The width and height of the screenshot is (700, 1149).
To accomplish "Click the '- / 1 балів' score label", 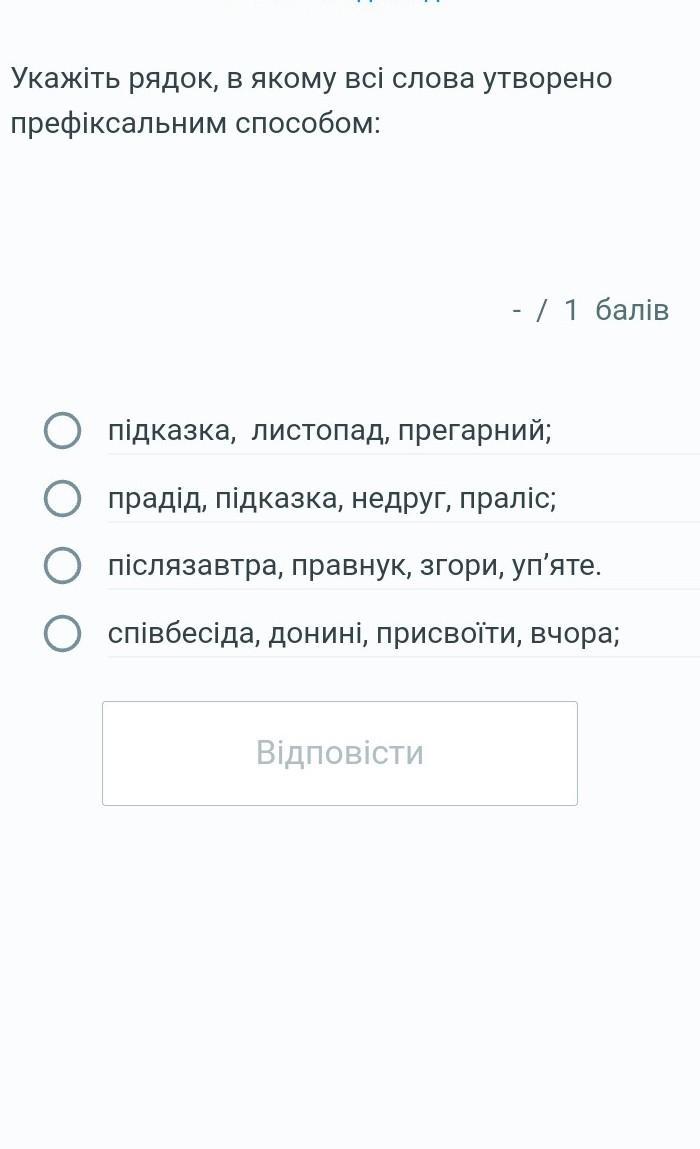I will click(590, 310).
